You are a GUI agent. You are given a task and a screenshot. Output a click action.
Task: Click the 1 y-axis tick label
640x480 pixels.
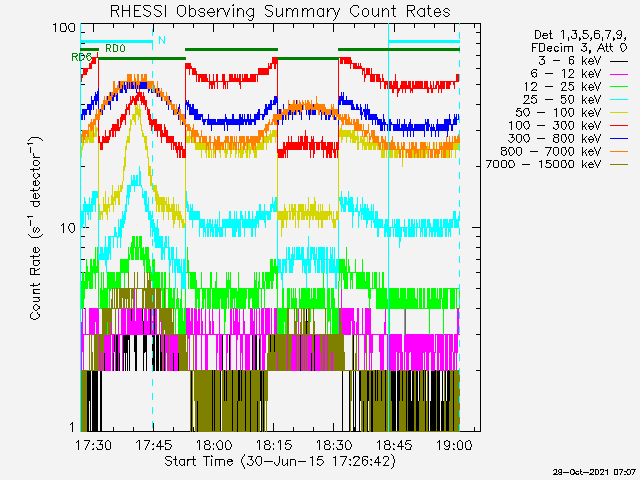[x=72, y=427]
